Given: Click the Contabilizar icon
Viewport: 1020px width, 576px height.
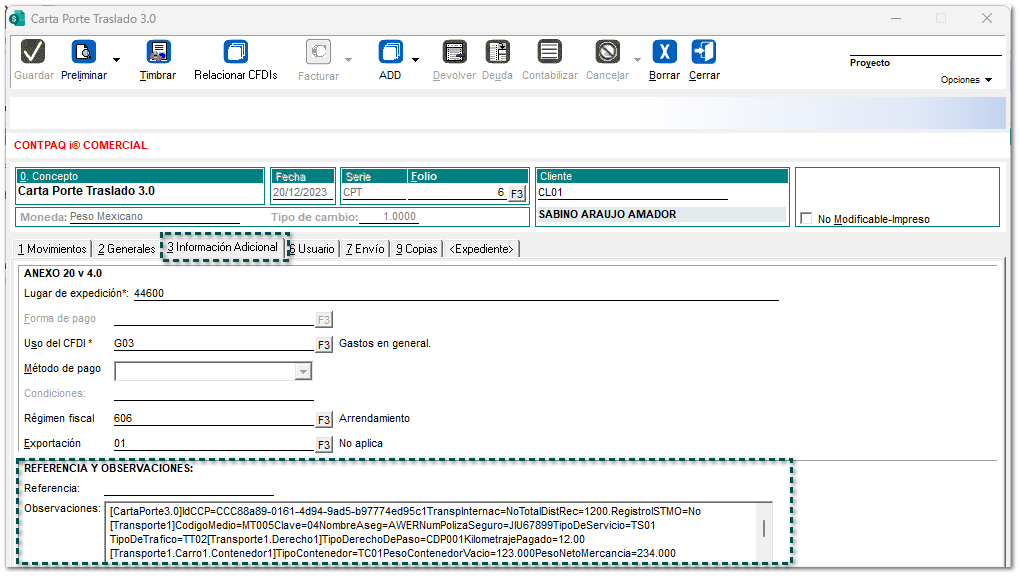Looking at the screenshot, I should [x=549, y=52].
